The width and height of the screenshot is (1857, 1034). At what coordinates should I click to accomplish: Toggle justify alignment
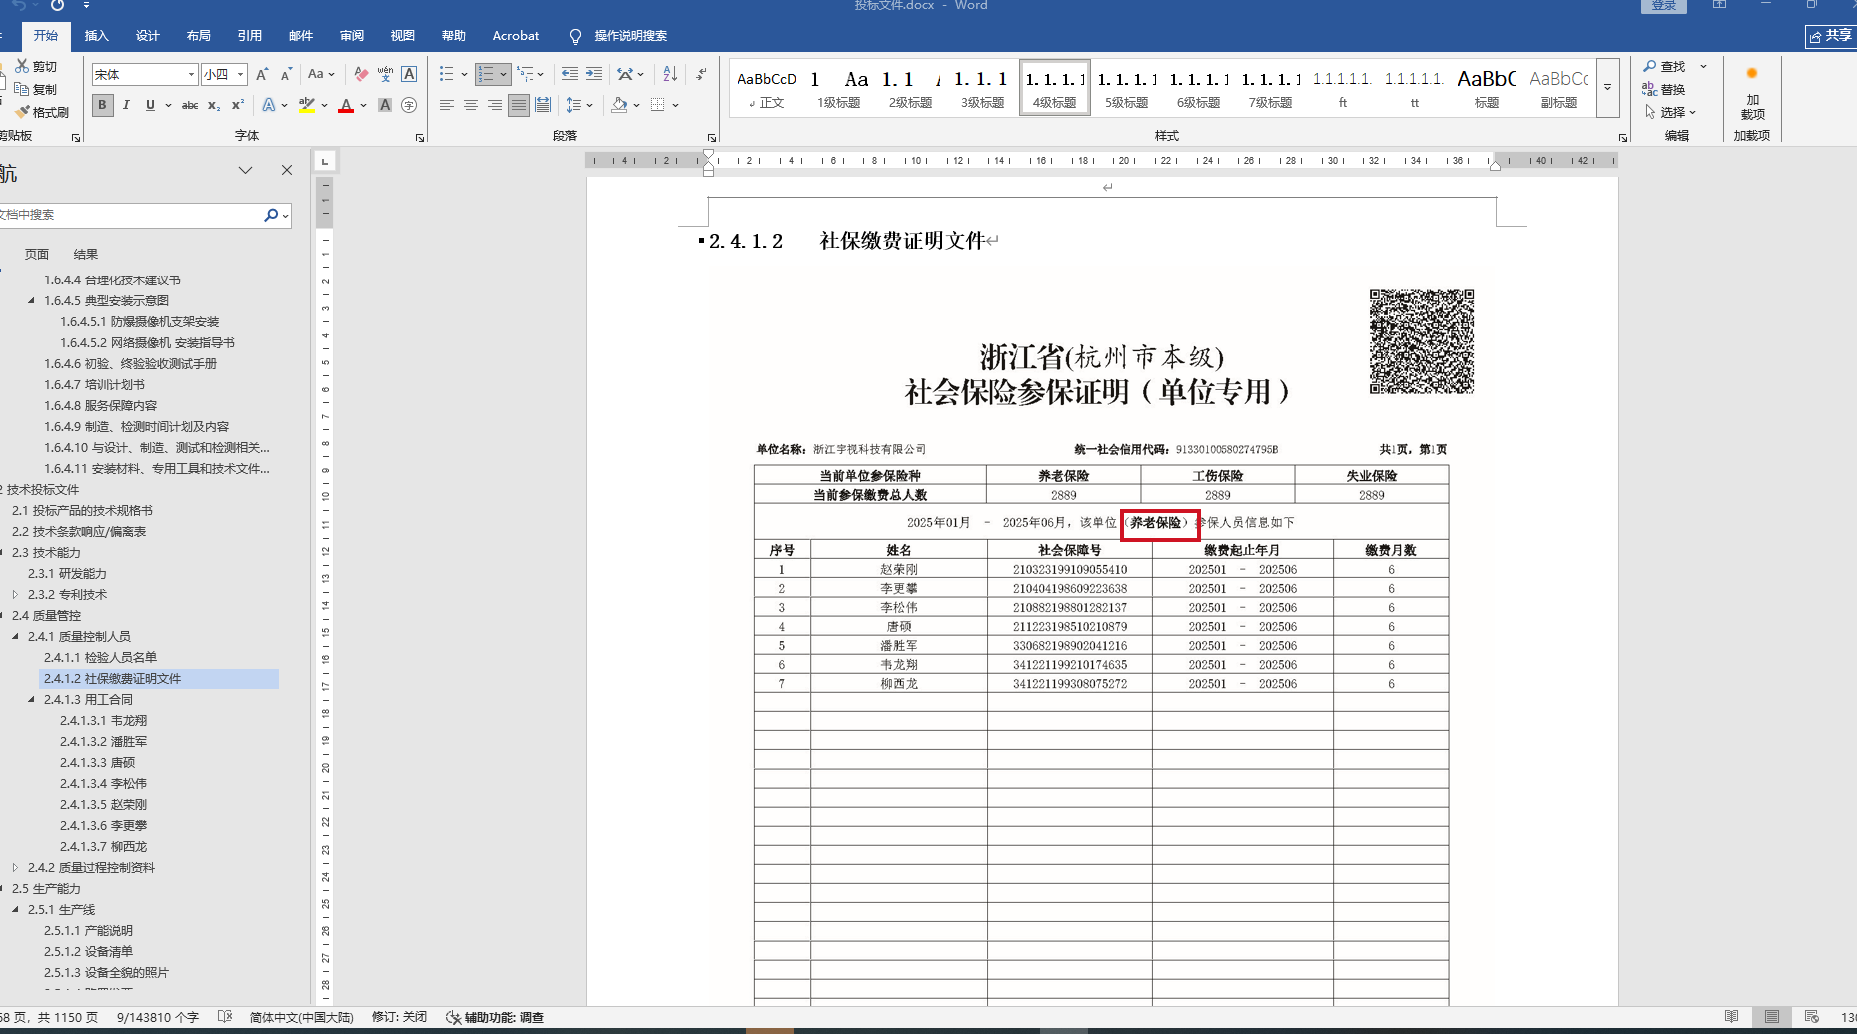tap(518, 105)
